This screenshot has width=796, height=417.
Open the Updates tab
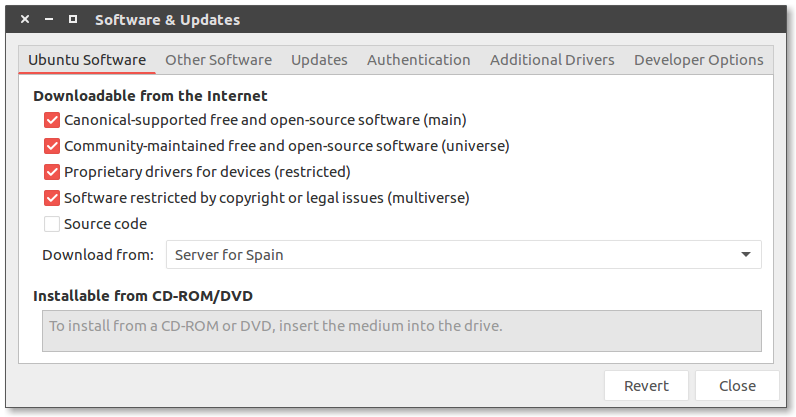coord(319,60)
